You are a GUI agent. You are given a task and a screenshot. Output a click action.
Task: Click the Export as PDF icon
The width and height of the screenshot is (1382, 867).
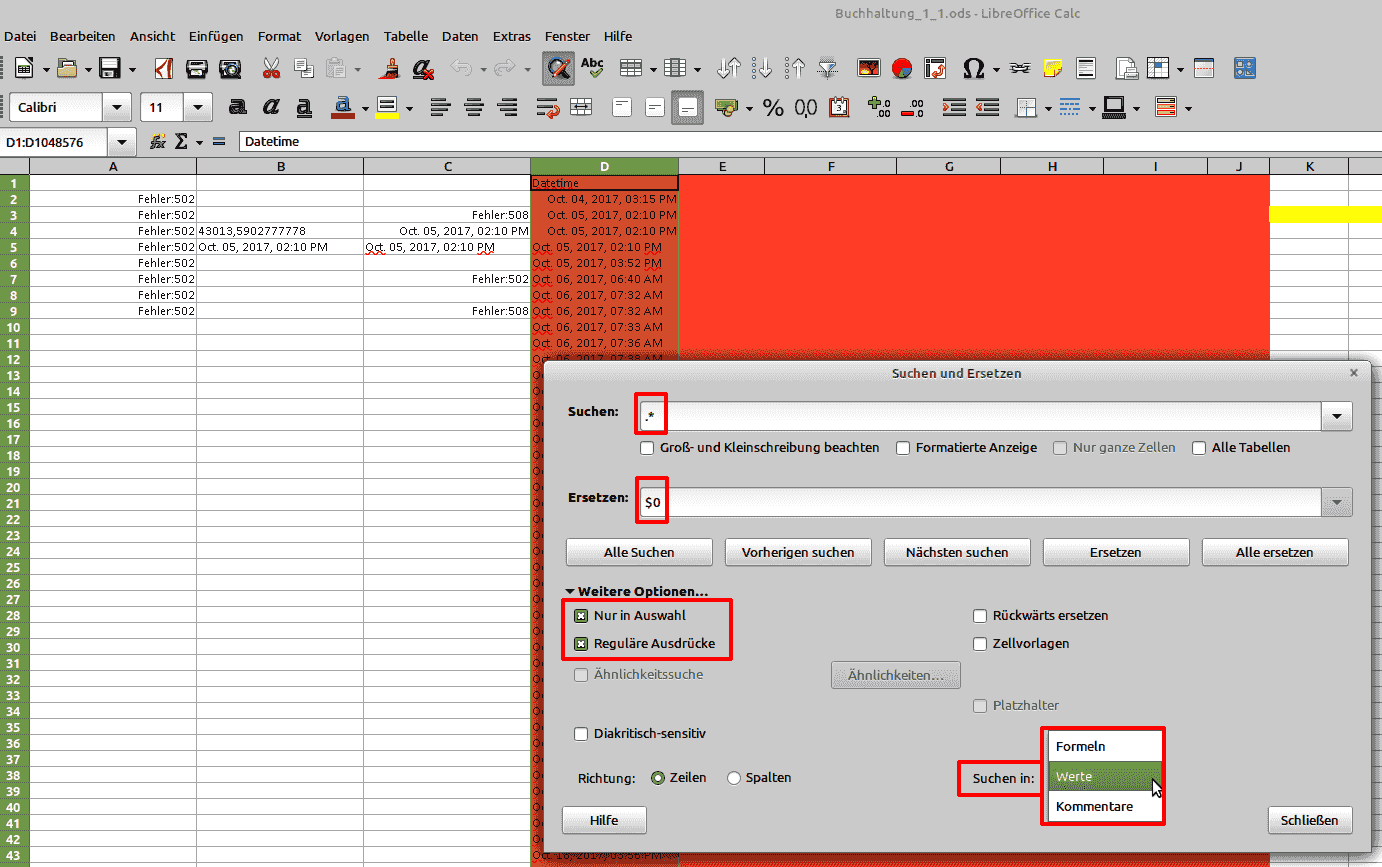pyautogui.click(x=164, y=69)
